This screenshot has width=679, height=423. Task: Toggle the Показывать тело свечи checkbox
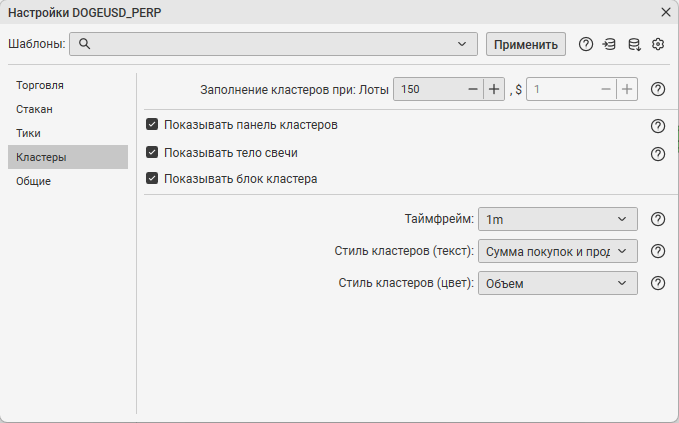tap(153, 153)
